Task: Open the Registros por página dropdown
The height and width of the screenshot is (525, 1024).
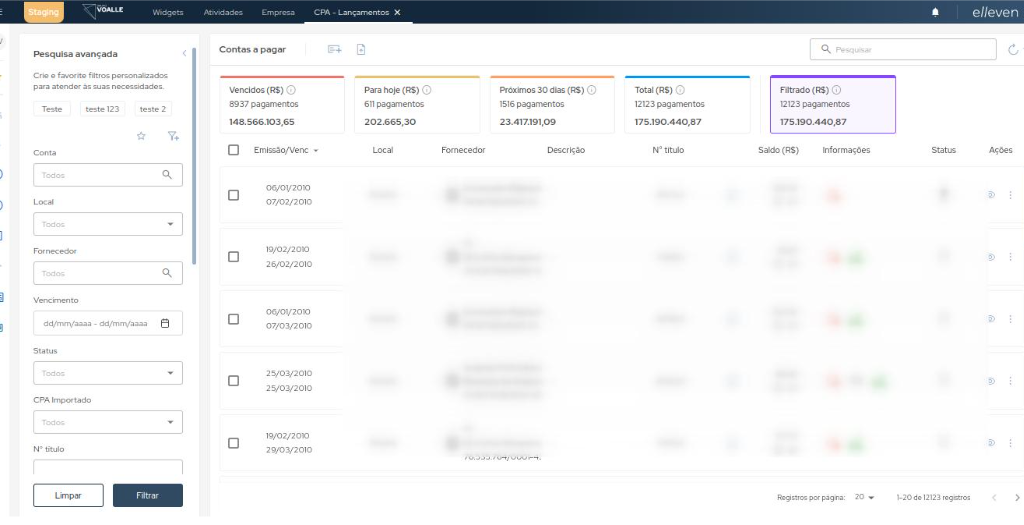Action: (865, 497)
